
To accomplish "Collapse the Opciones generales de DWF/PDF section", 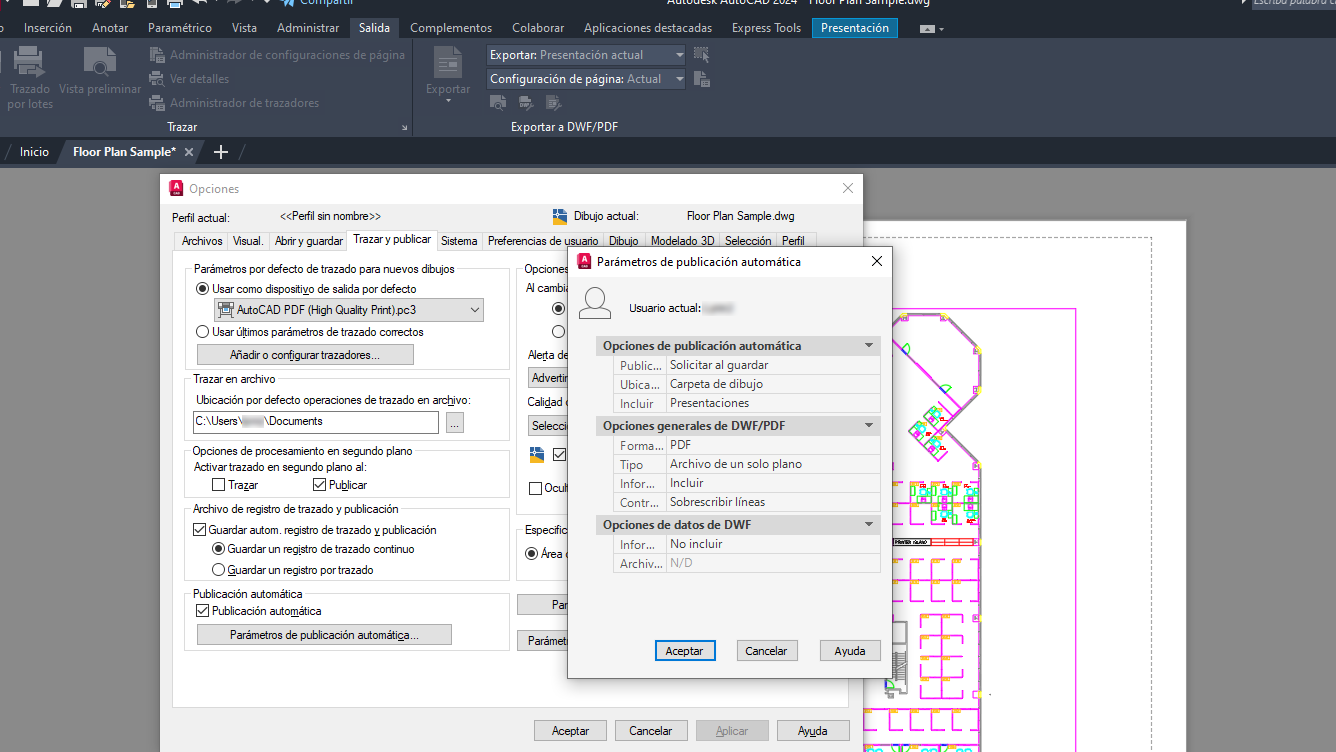I will [869, 426].
